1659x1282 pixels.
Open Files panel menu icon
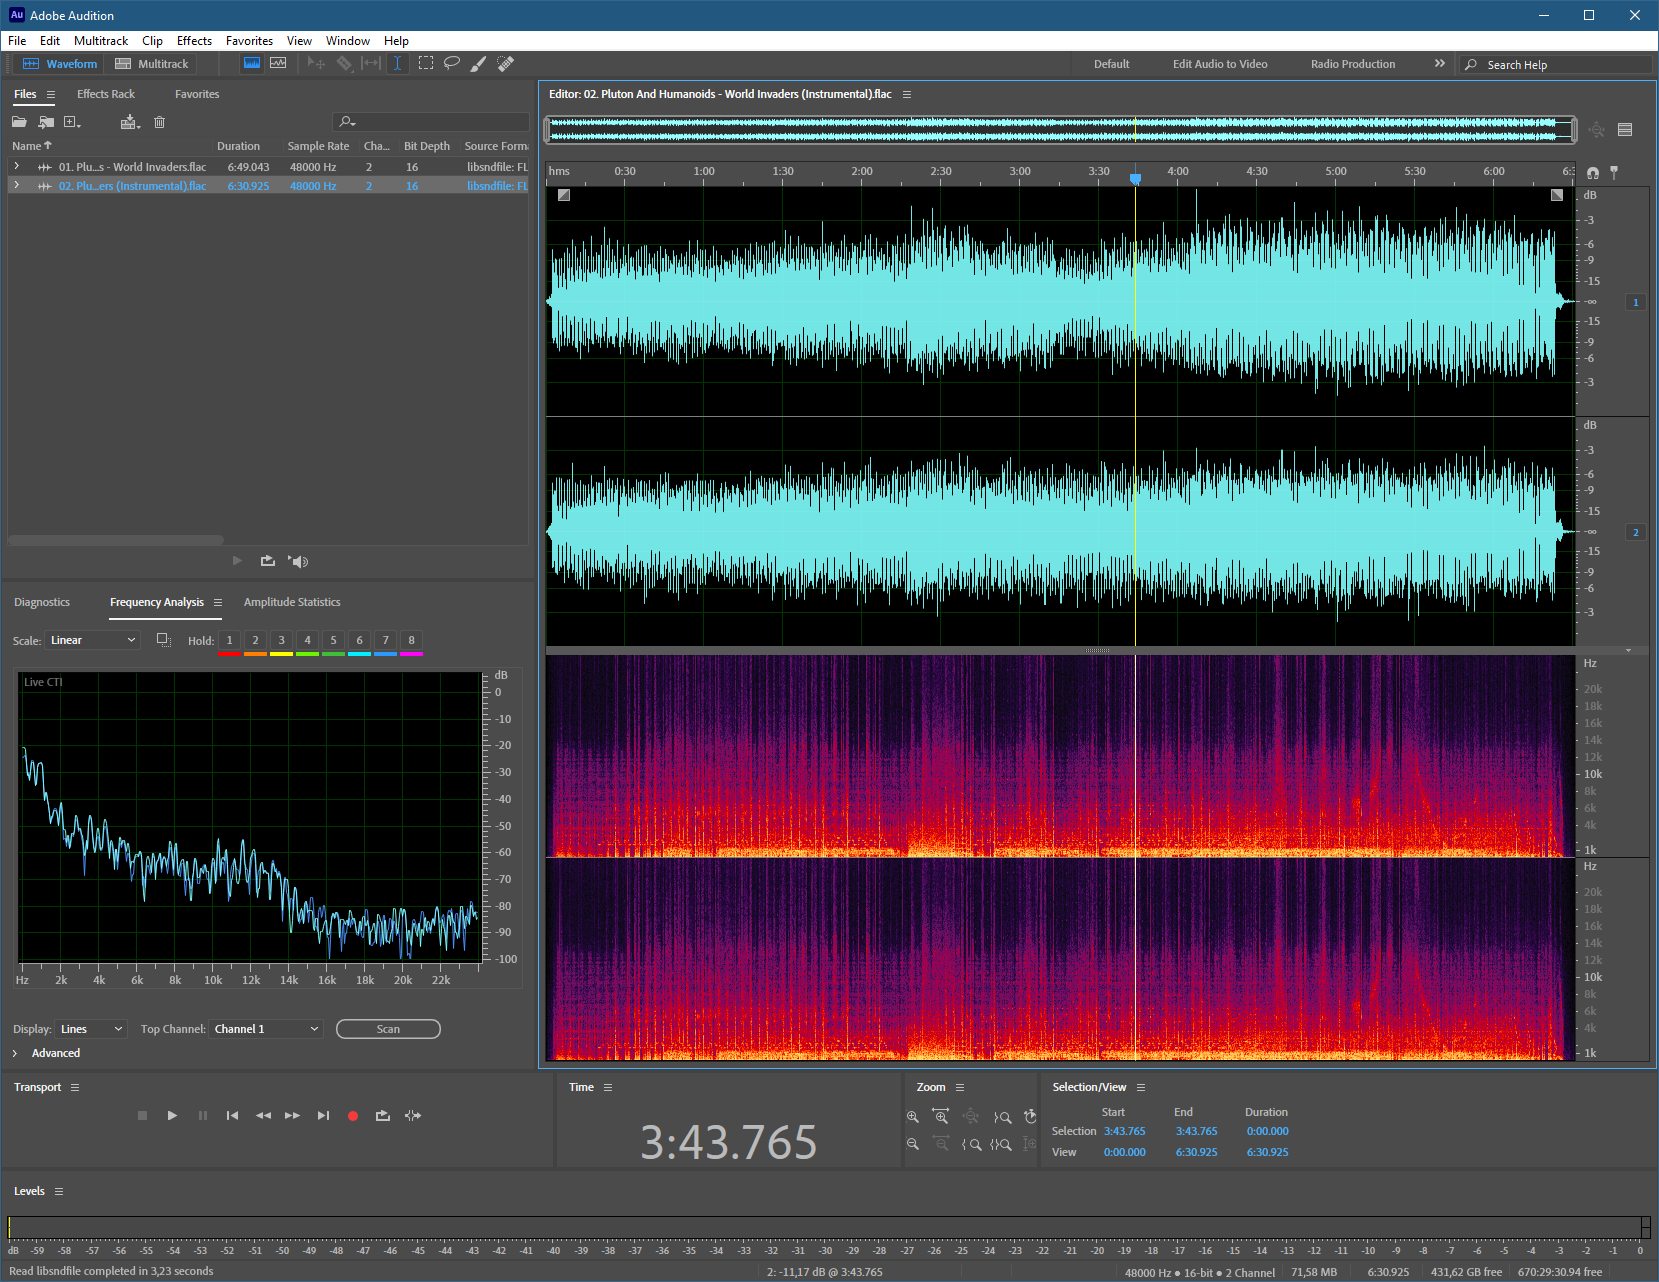tap(51, 94)
